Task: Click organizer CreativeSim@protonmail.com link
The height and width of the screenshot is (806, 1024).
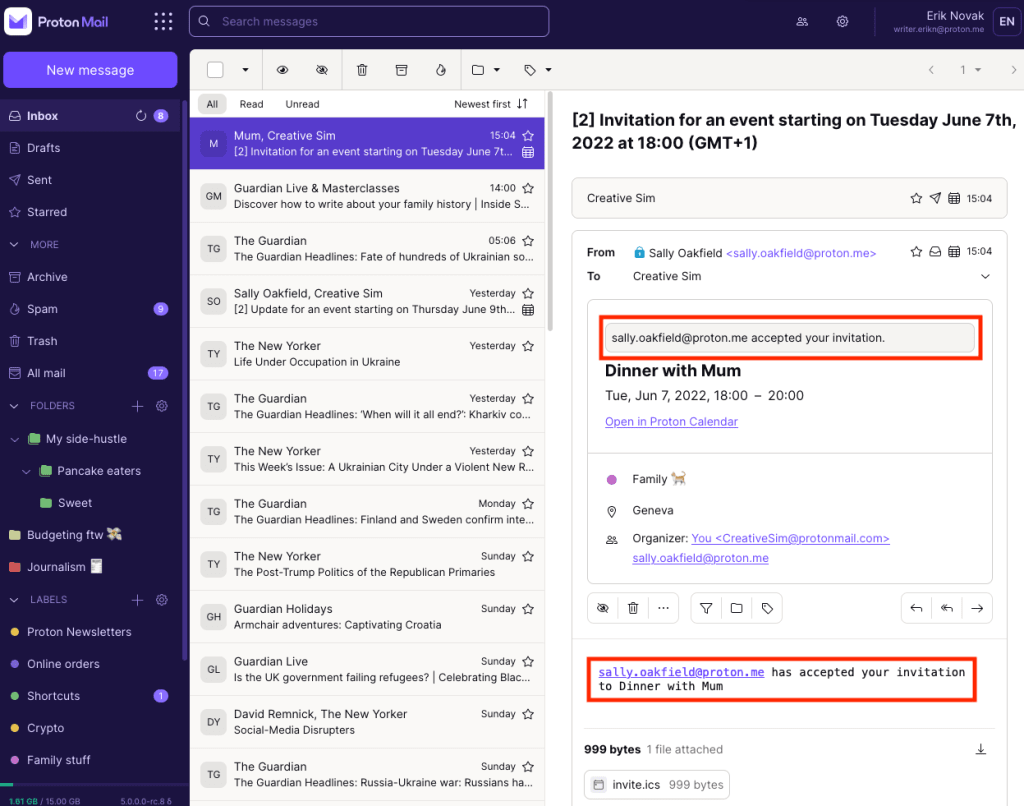Action: point(790,538)
